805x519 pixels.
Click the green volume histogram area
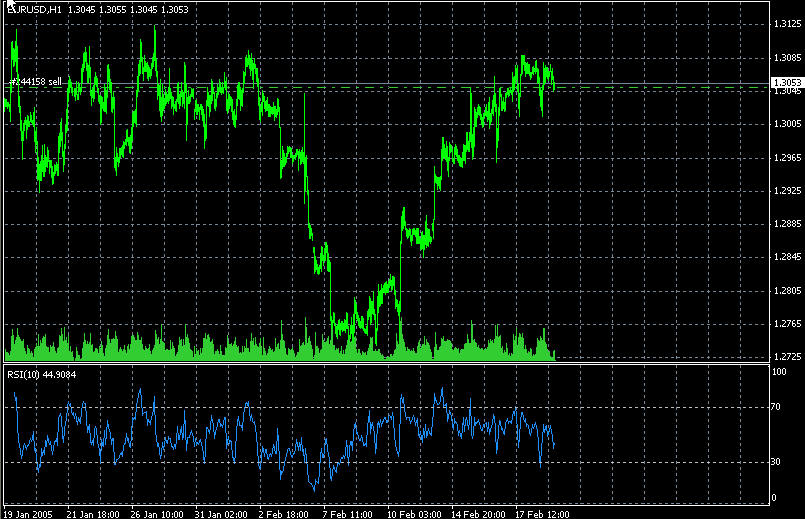200,349
